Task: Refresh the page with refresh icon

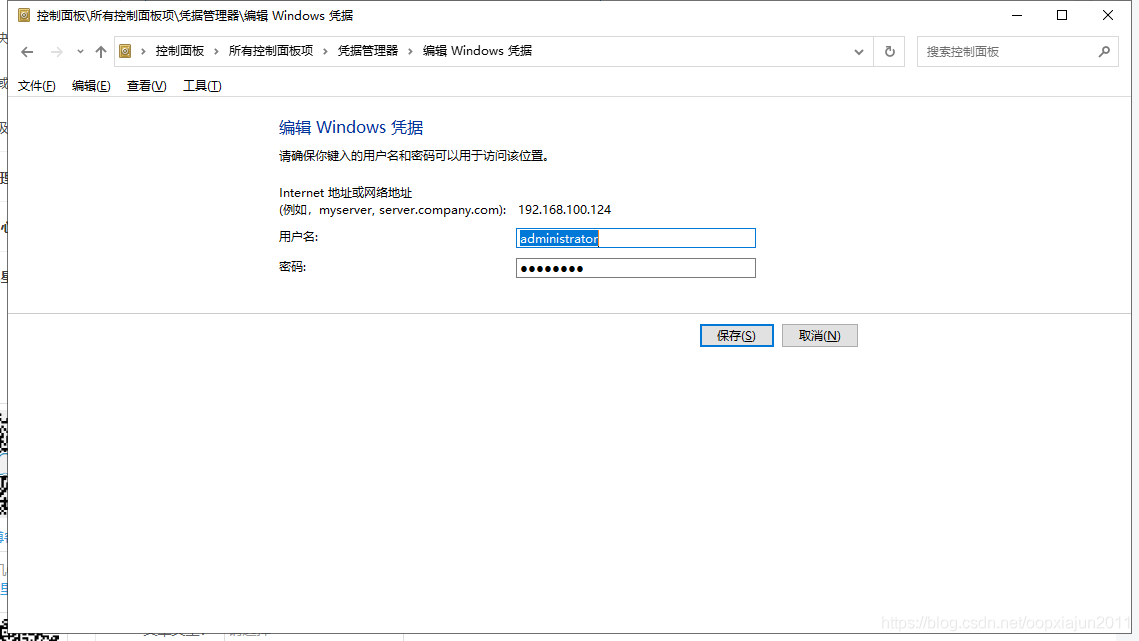Action: pos(889,52)
